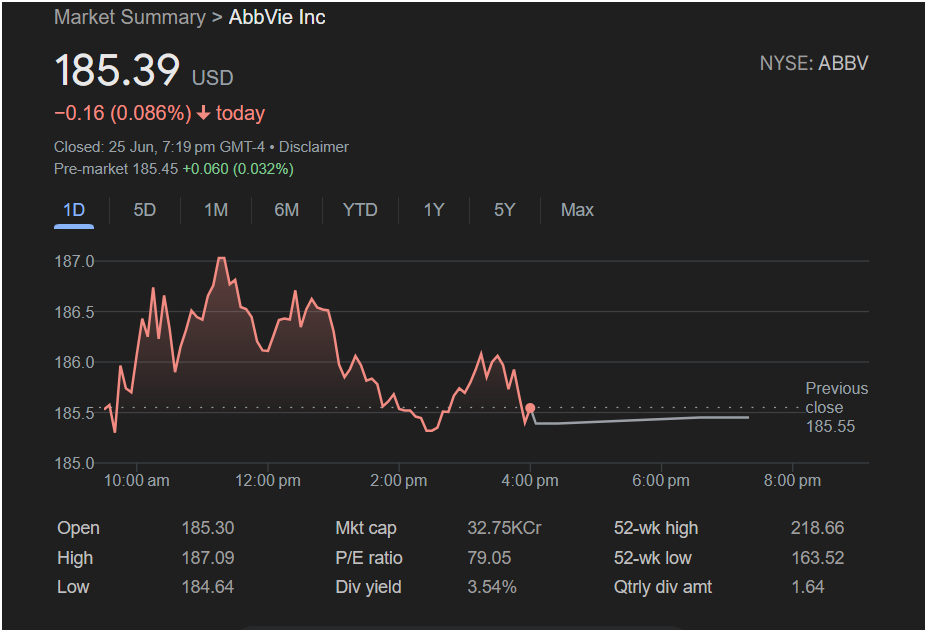The height and width of the screenshot is (632, 927).
Task: Click the pre-market +0.060 (0.032%) value
Action: 238,169
